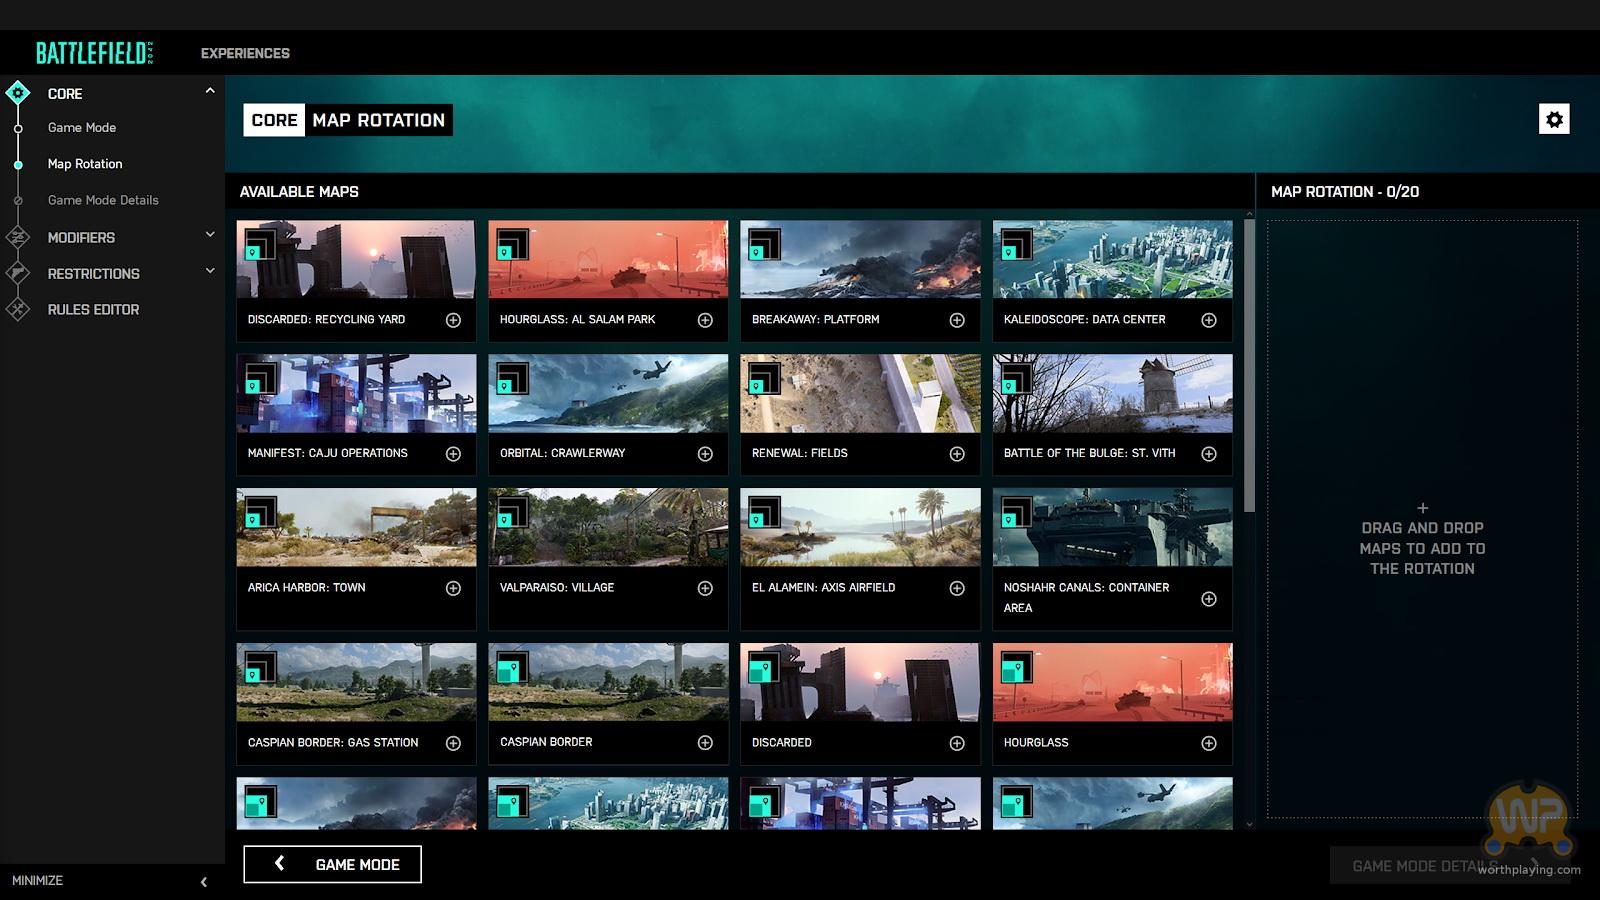Add Caspian Border full map plus icon
This screenshot has width=1600, height=900.
tap(705, 743)
